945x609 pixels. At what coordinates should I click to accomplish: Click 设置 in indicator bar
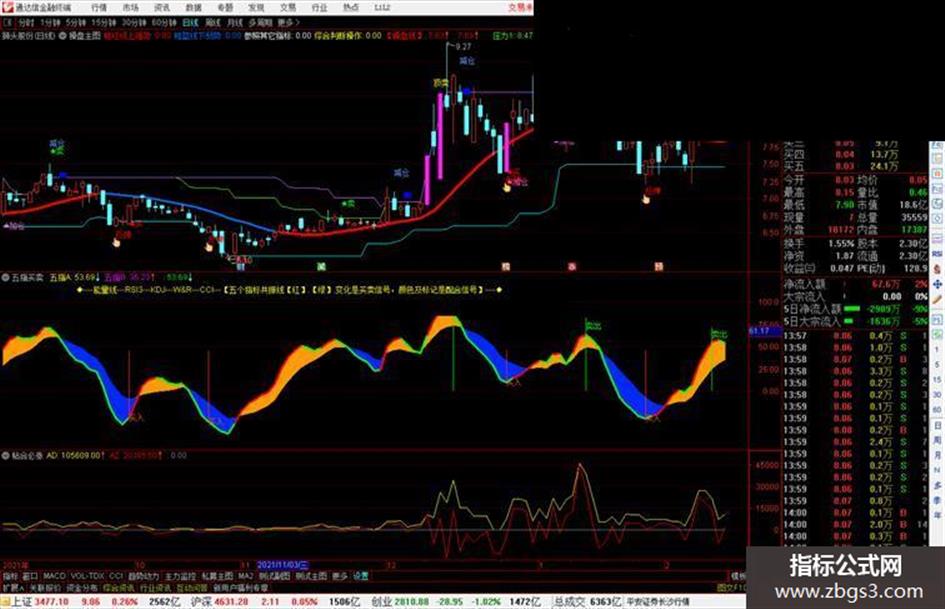pos(360,576)
